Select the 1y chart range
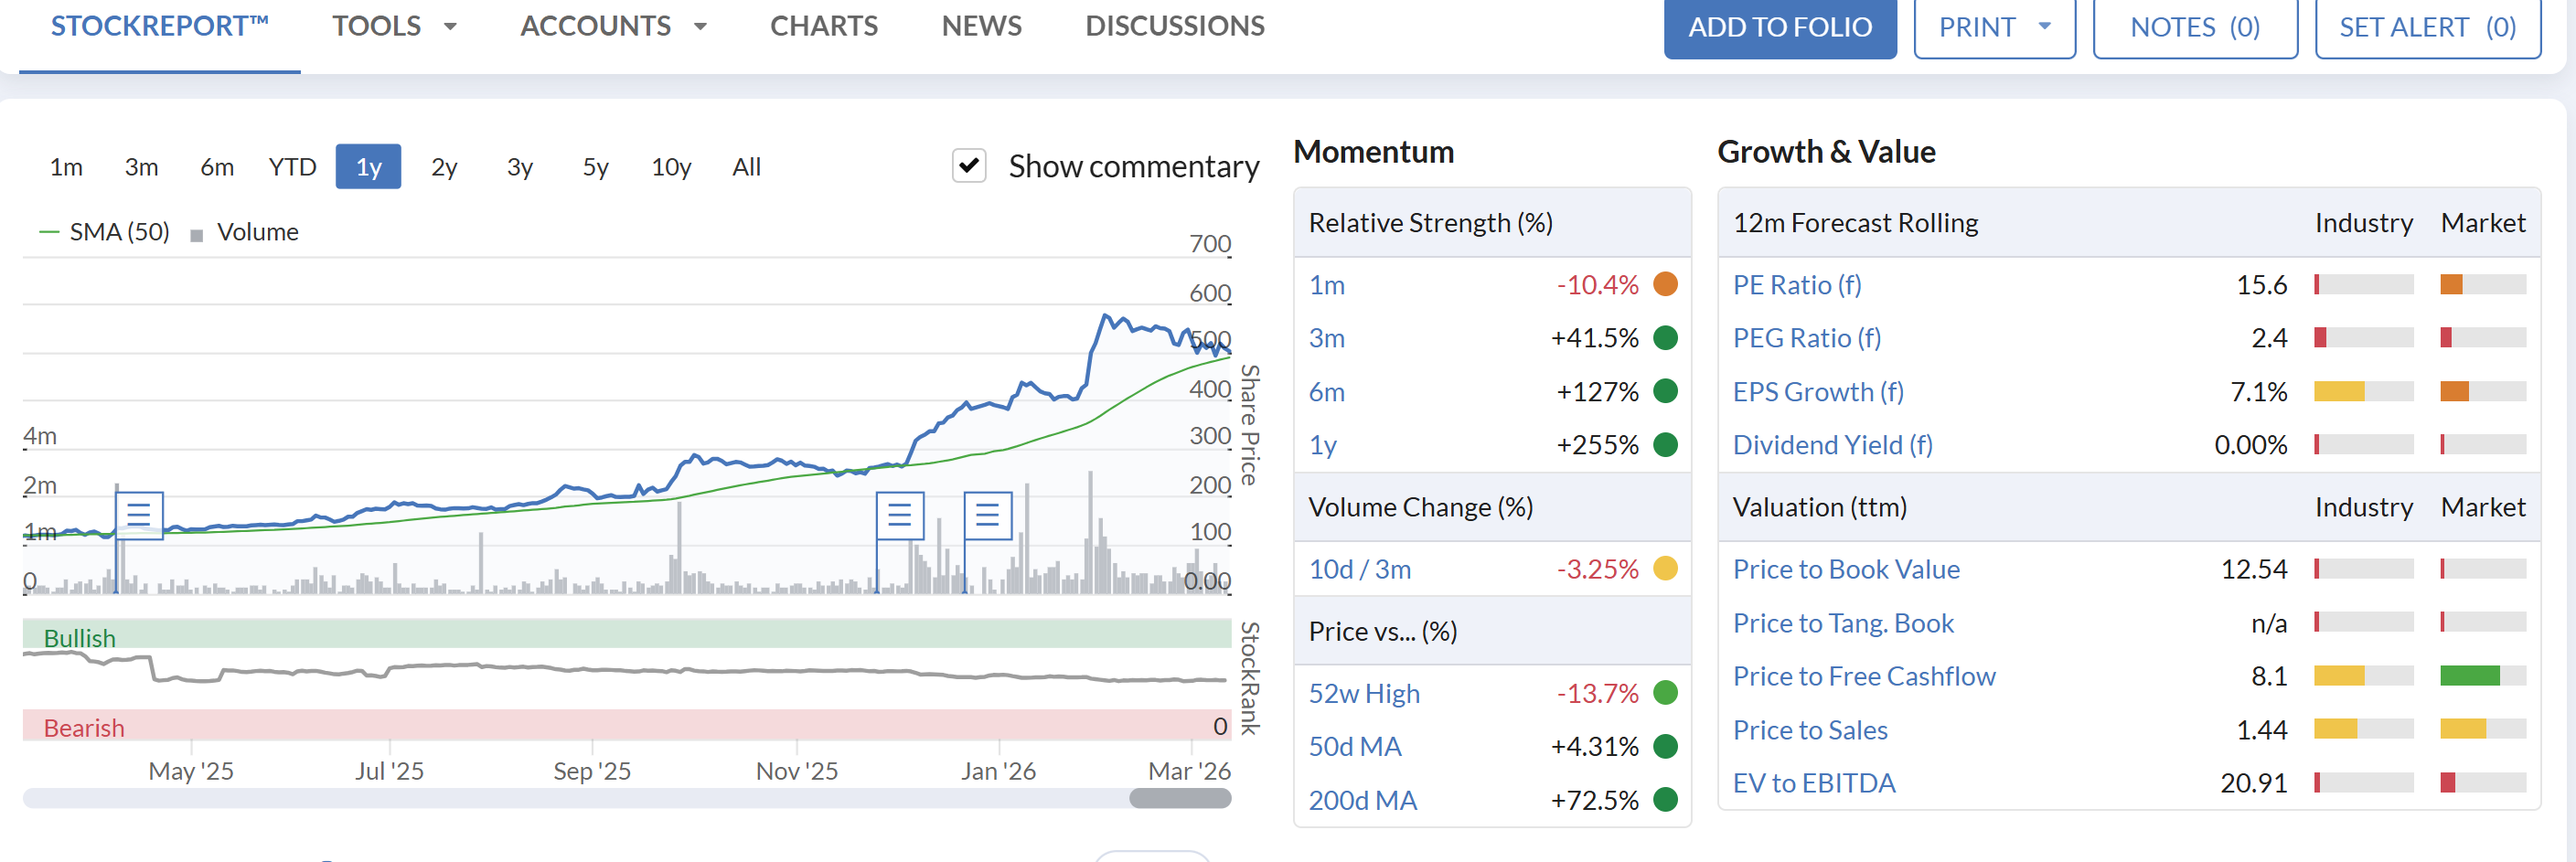The image size is (2576, 862). tap(368, 167)
